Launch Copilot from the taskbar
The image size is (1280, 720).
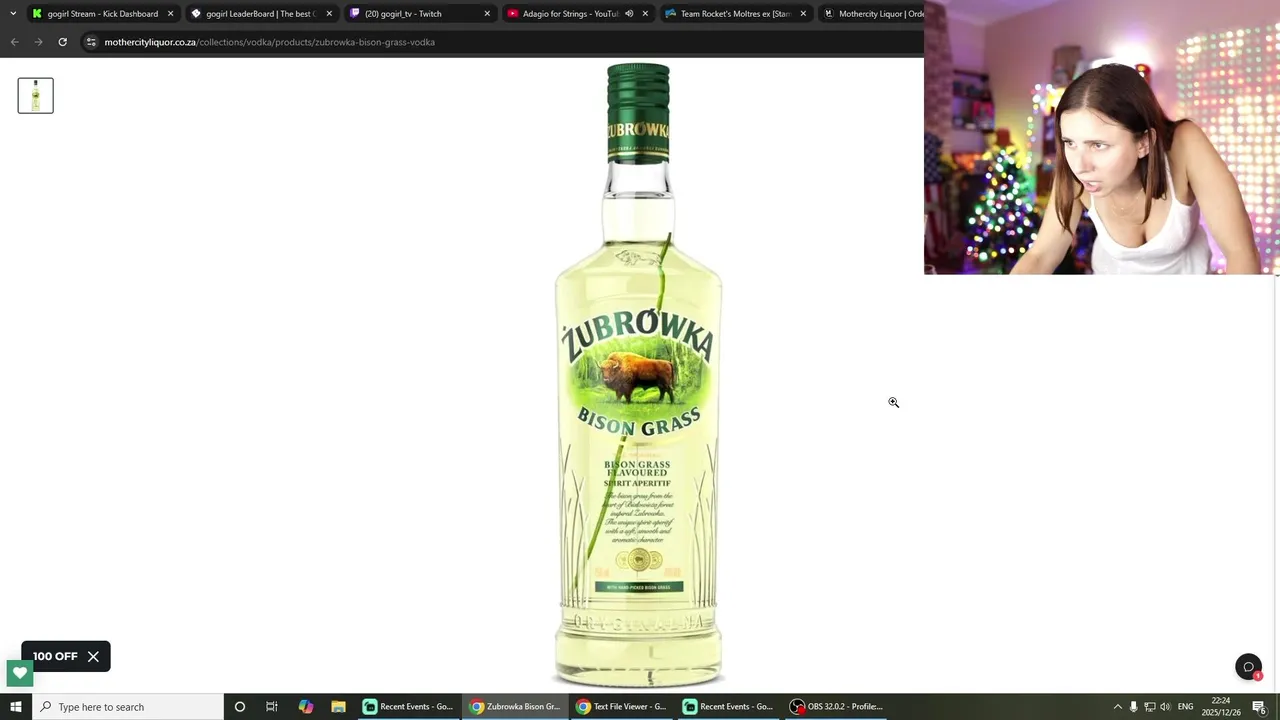[x=305, y=707]
